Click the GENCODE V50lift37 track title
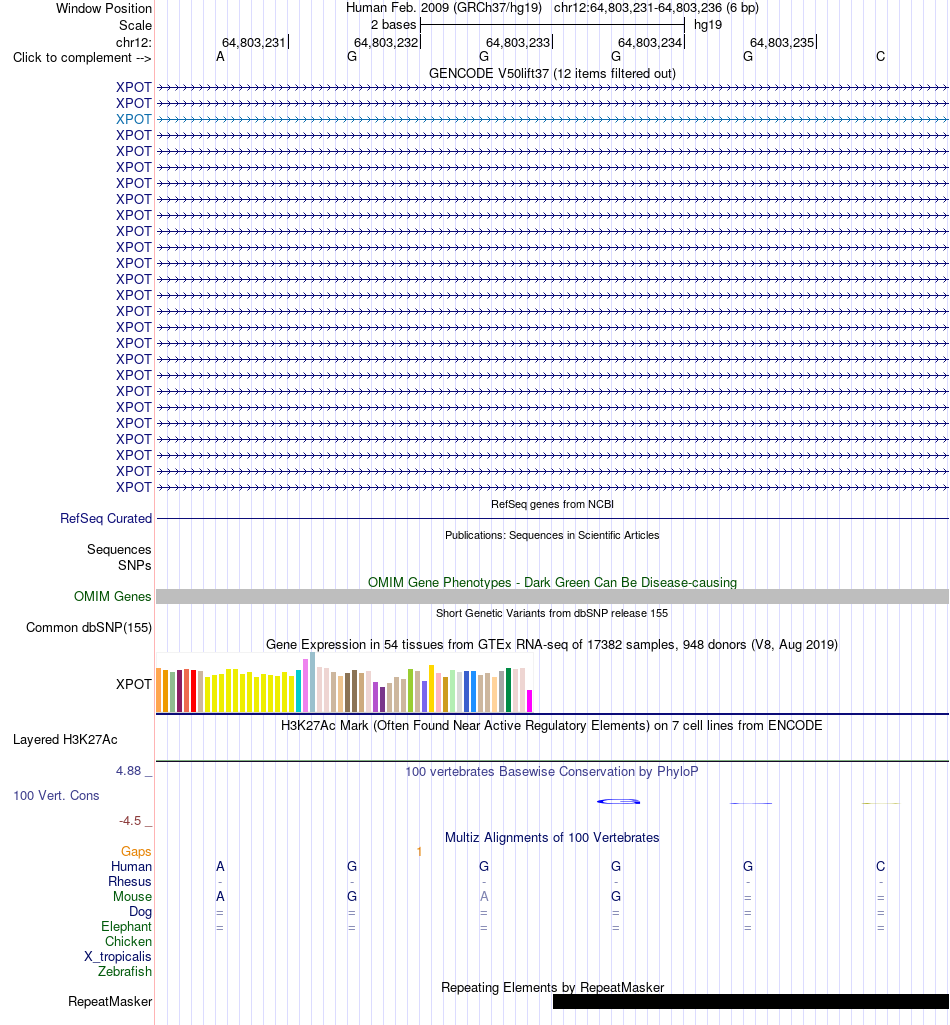 click(x=552, y=73)
